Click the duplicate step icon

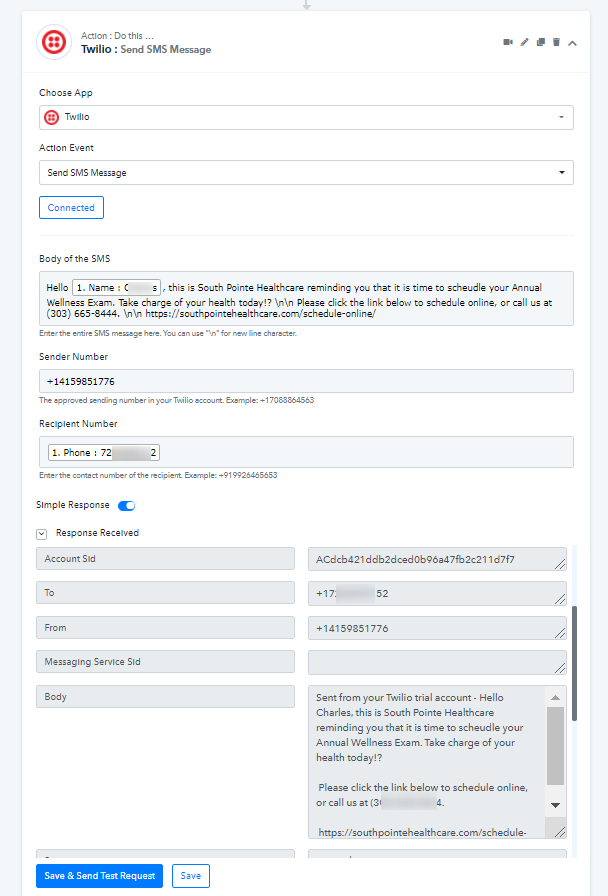pos(540,42)
